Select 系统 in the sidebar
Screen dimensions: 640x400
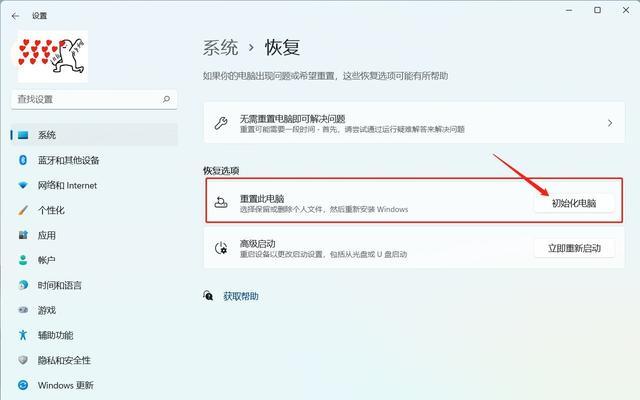pos(94,135)
